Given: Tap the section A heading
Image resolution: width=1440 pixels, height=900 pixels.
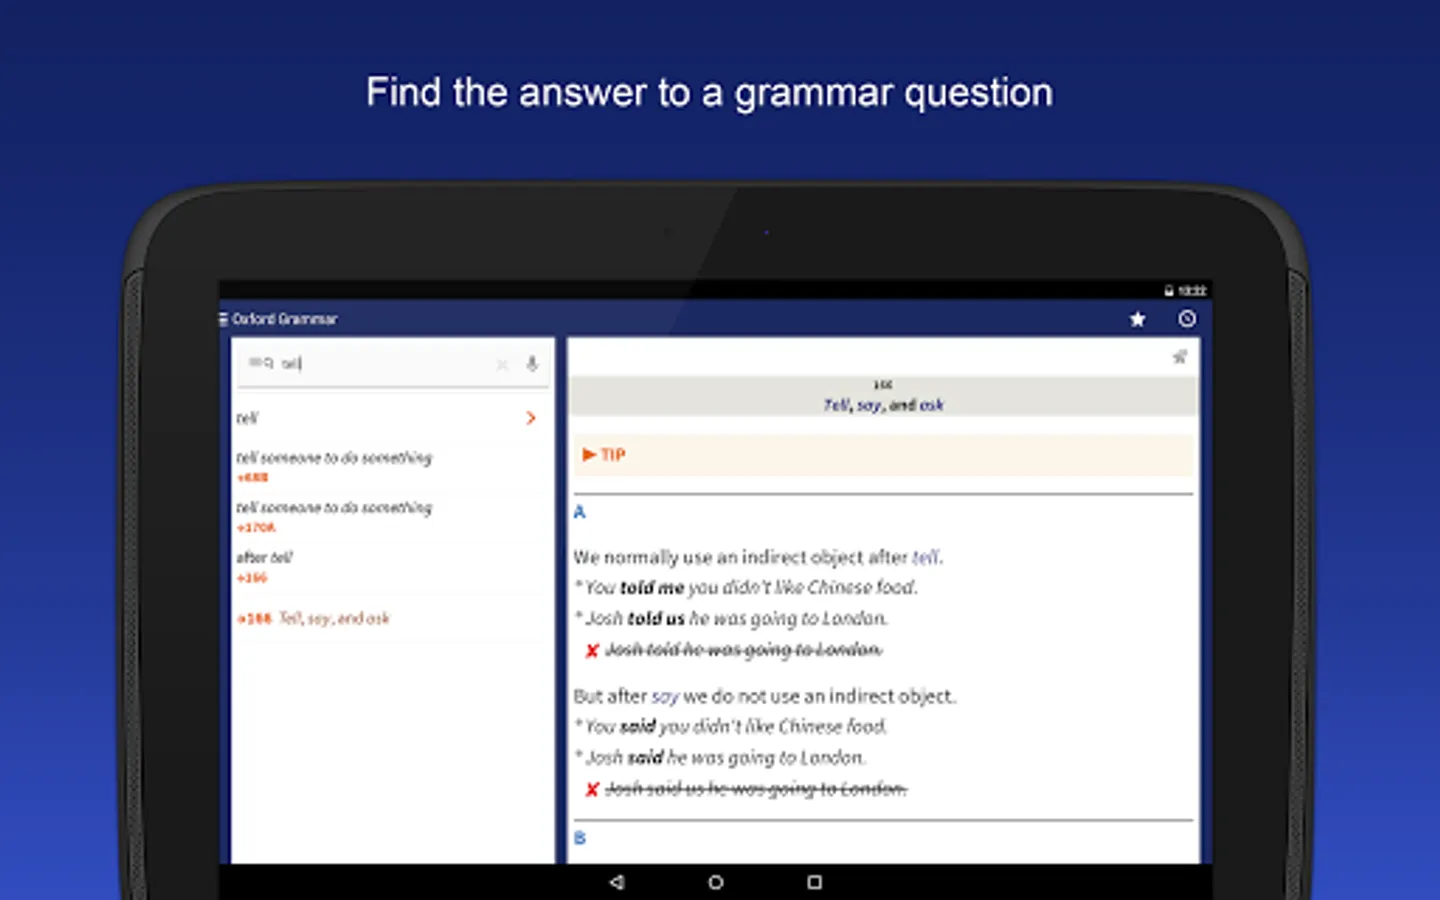Looking at the screenshot, I should [579, 512].
